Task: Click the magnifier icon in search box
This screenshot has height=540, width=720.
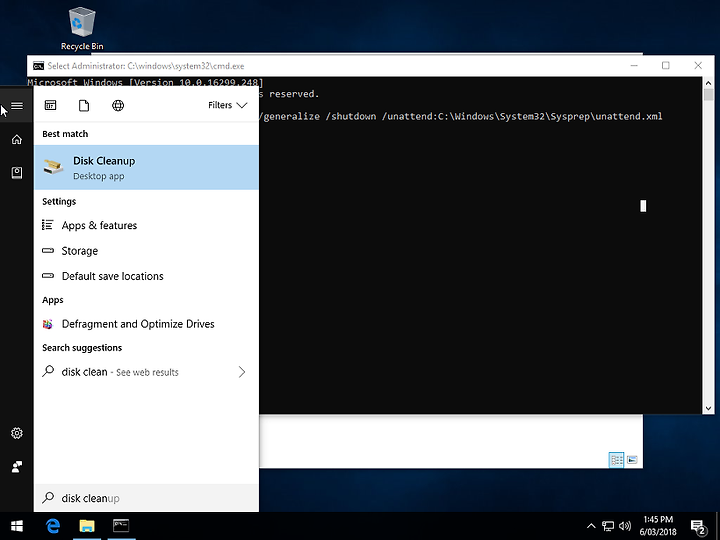Action: [48, 498]
